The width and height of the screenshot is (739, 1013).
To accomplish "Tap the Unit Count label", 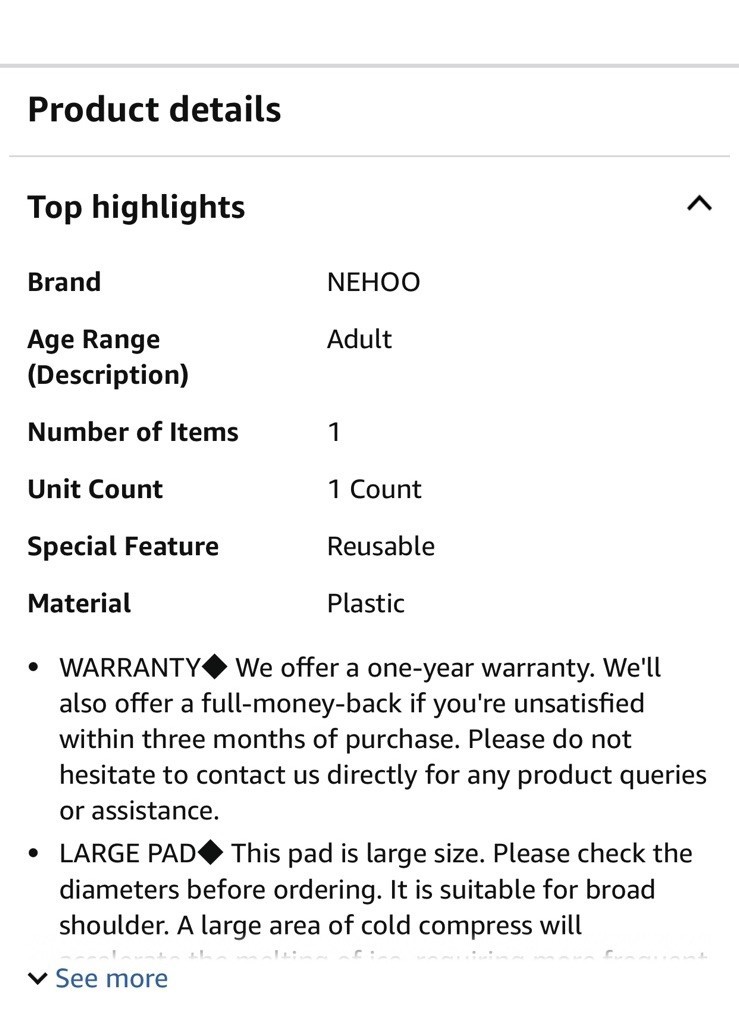I will click(x=95, y=489).
